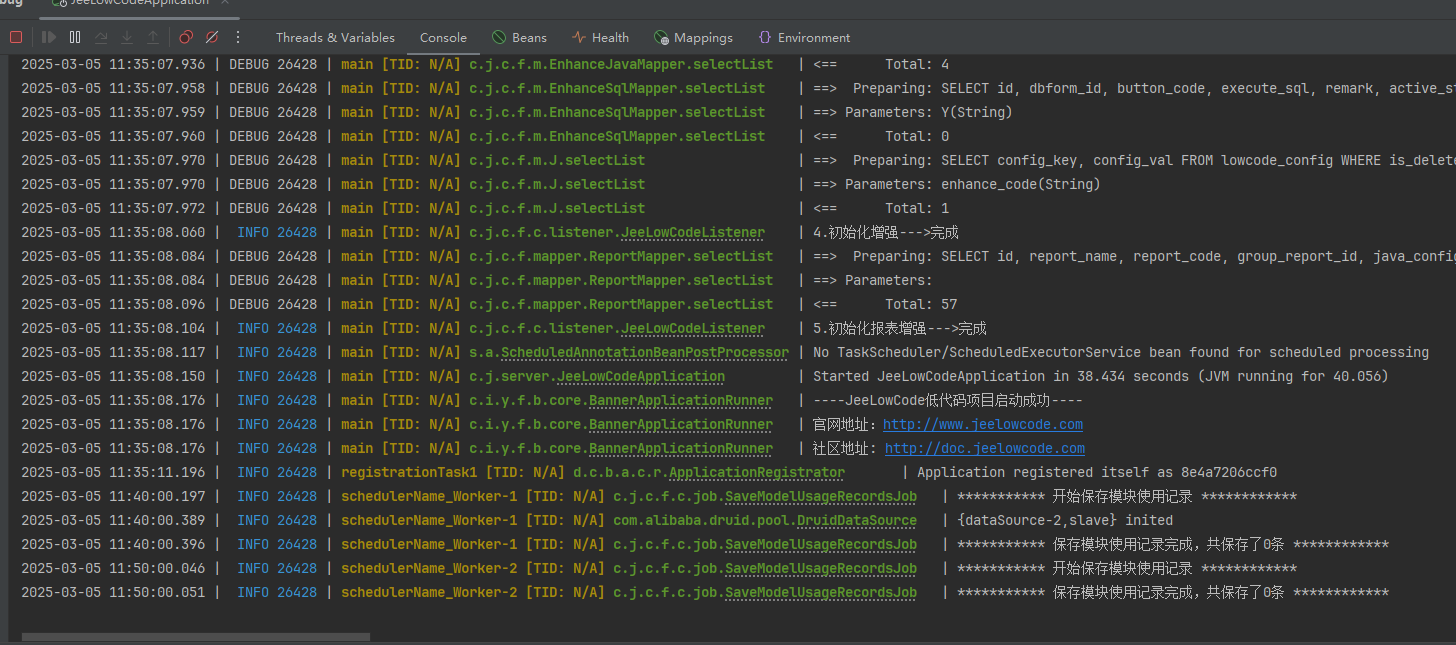The image size is (1456, 645).
Task: Pause the program execution
Action: (75, 37)
